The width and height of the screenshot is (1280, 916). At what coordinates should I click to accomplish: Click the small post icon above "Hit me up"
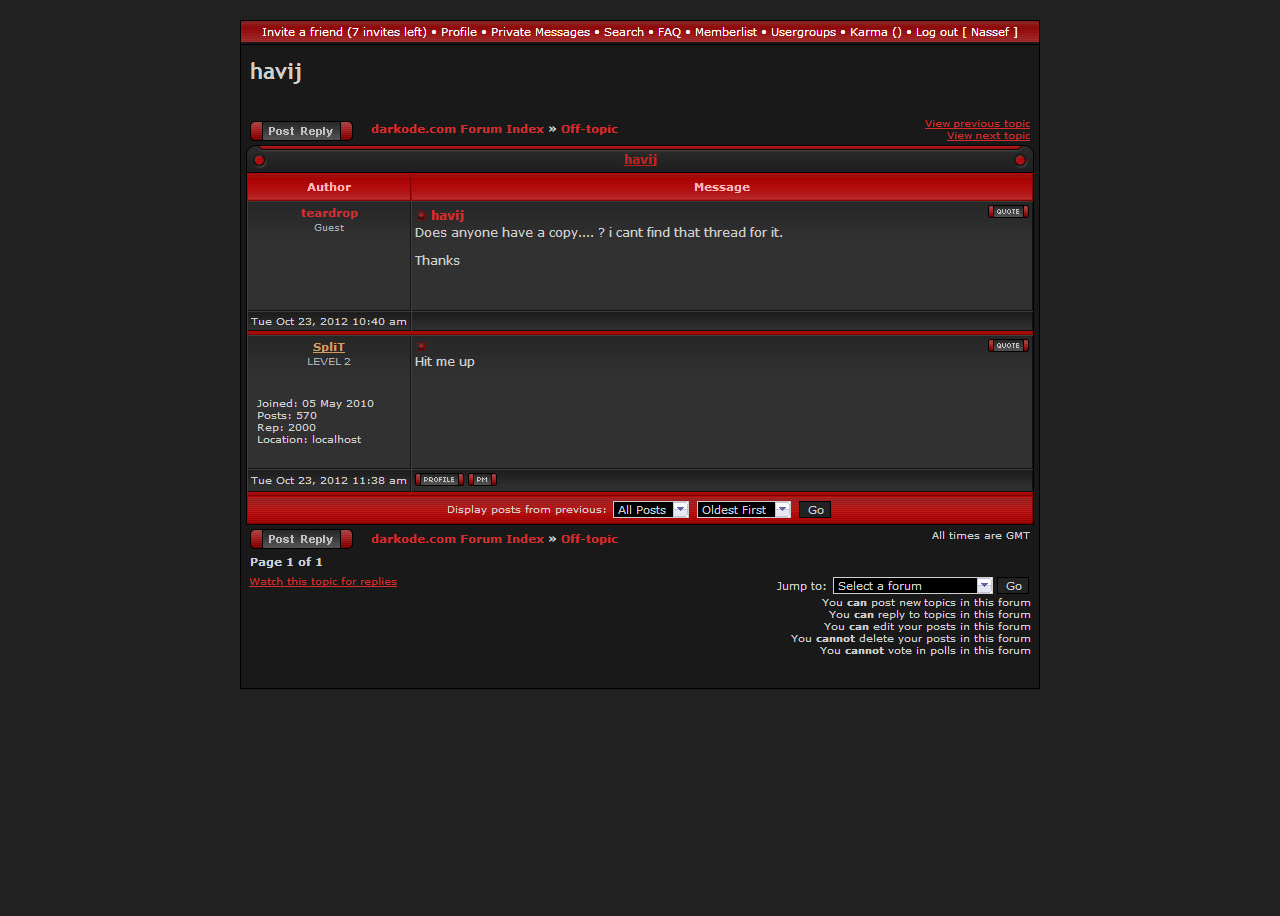421,346
